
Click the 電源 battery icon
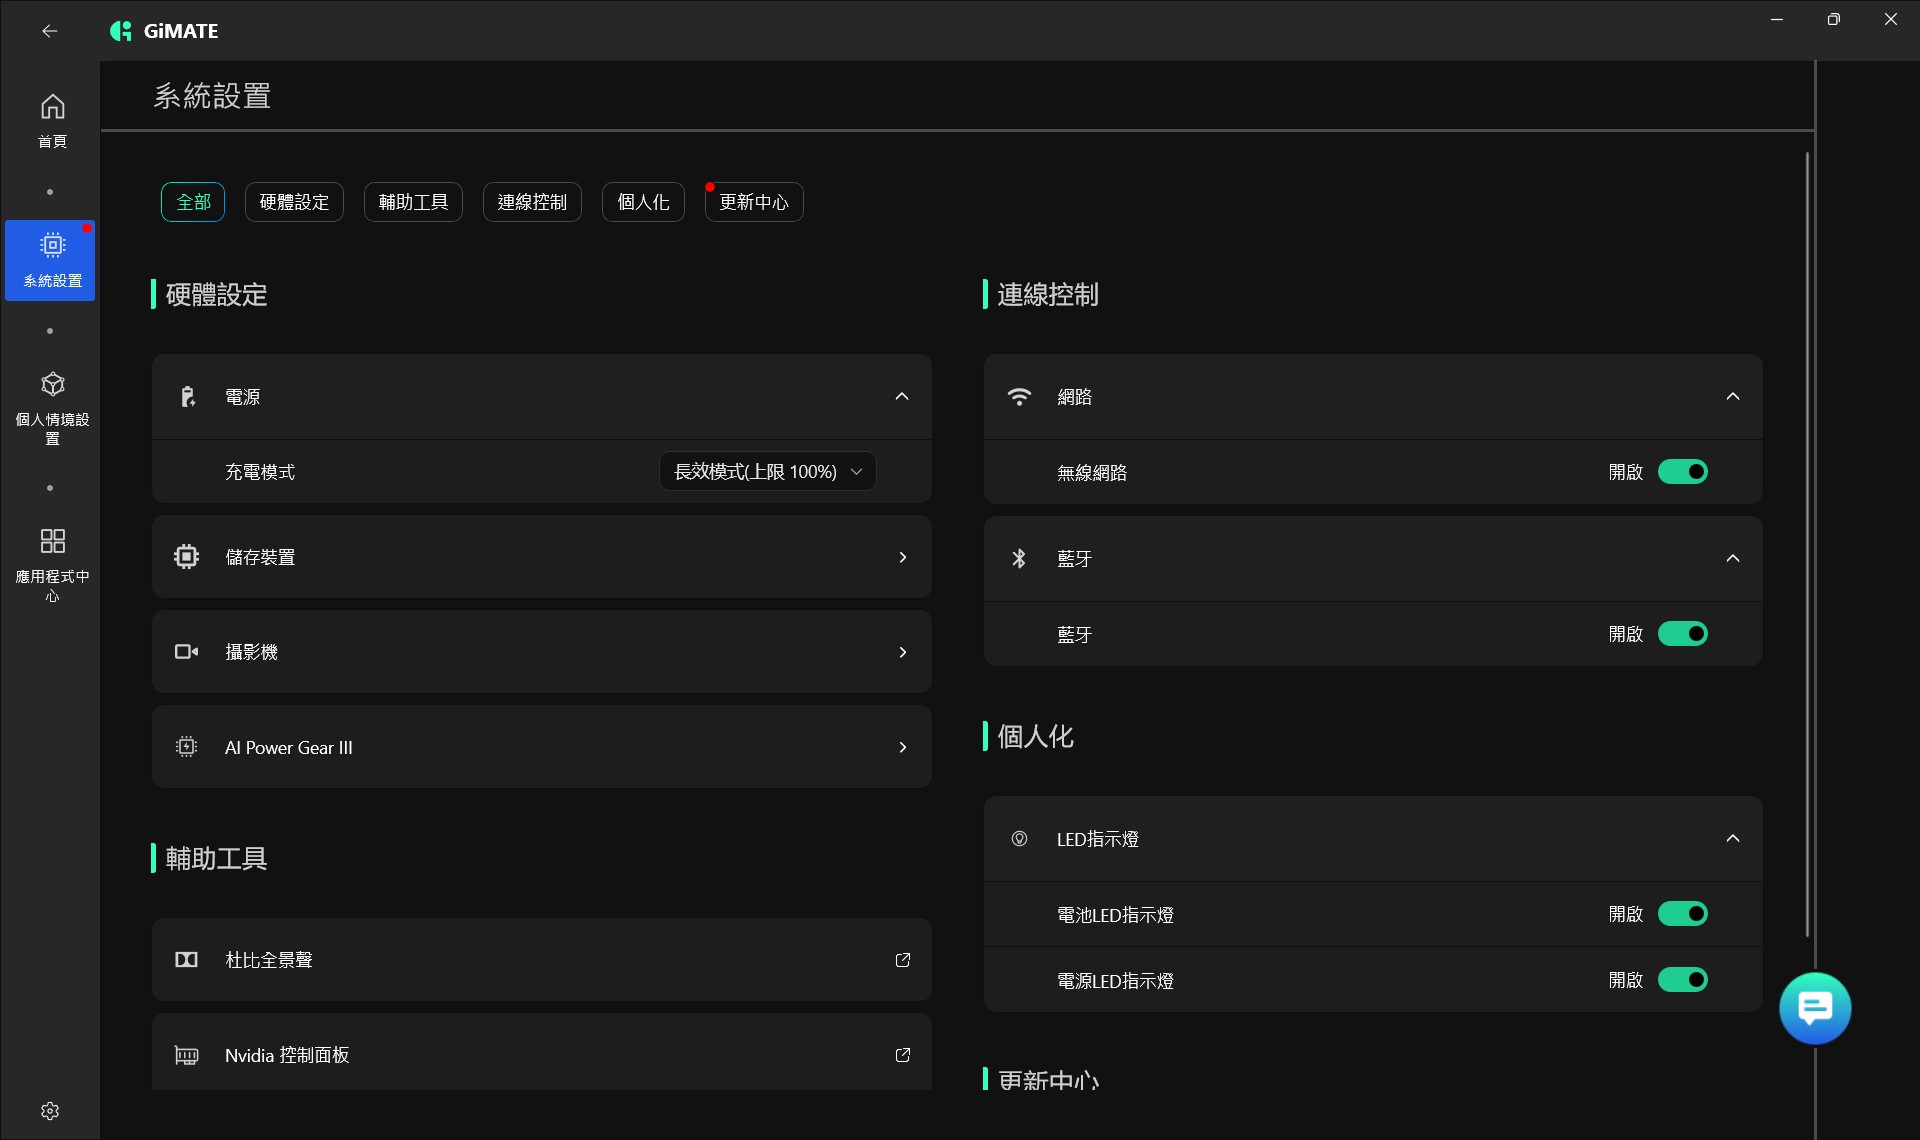click(187, 397)
